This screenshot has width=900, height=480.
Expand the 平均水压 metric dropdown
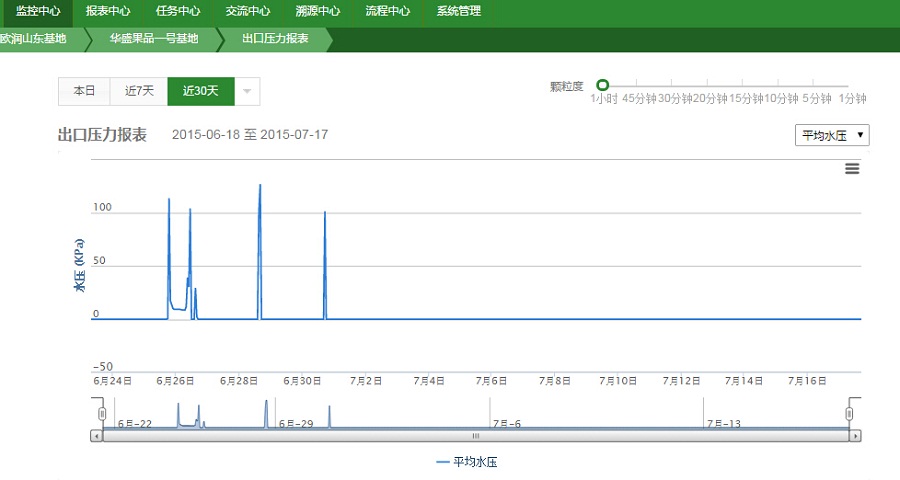click(x=832, y=135)
